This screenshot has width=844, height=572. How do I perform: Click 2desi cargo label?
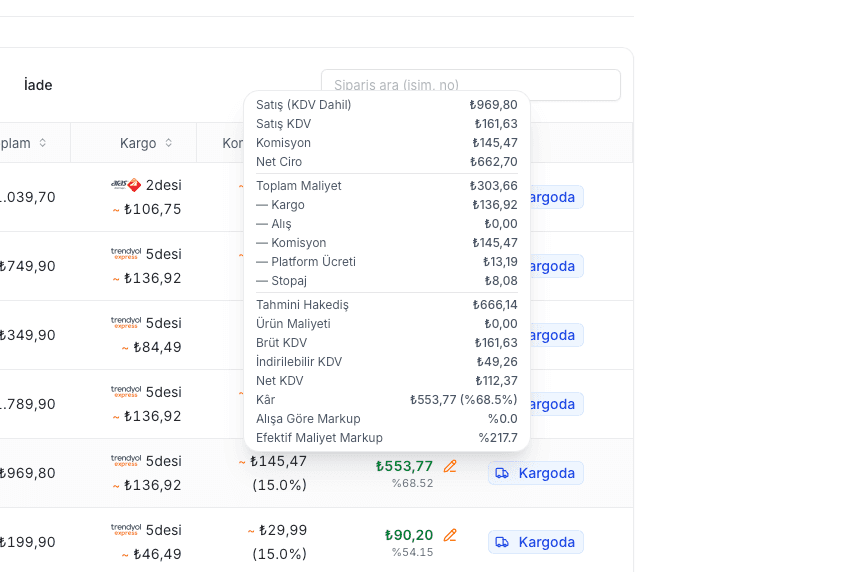pos(164,185)
